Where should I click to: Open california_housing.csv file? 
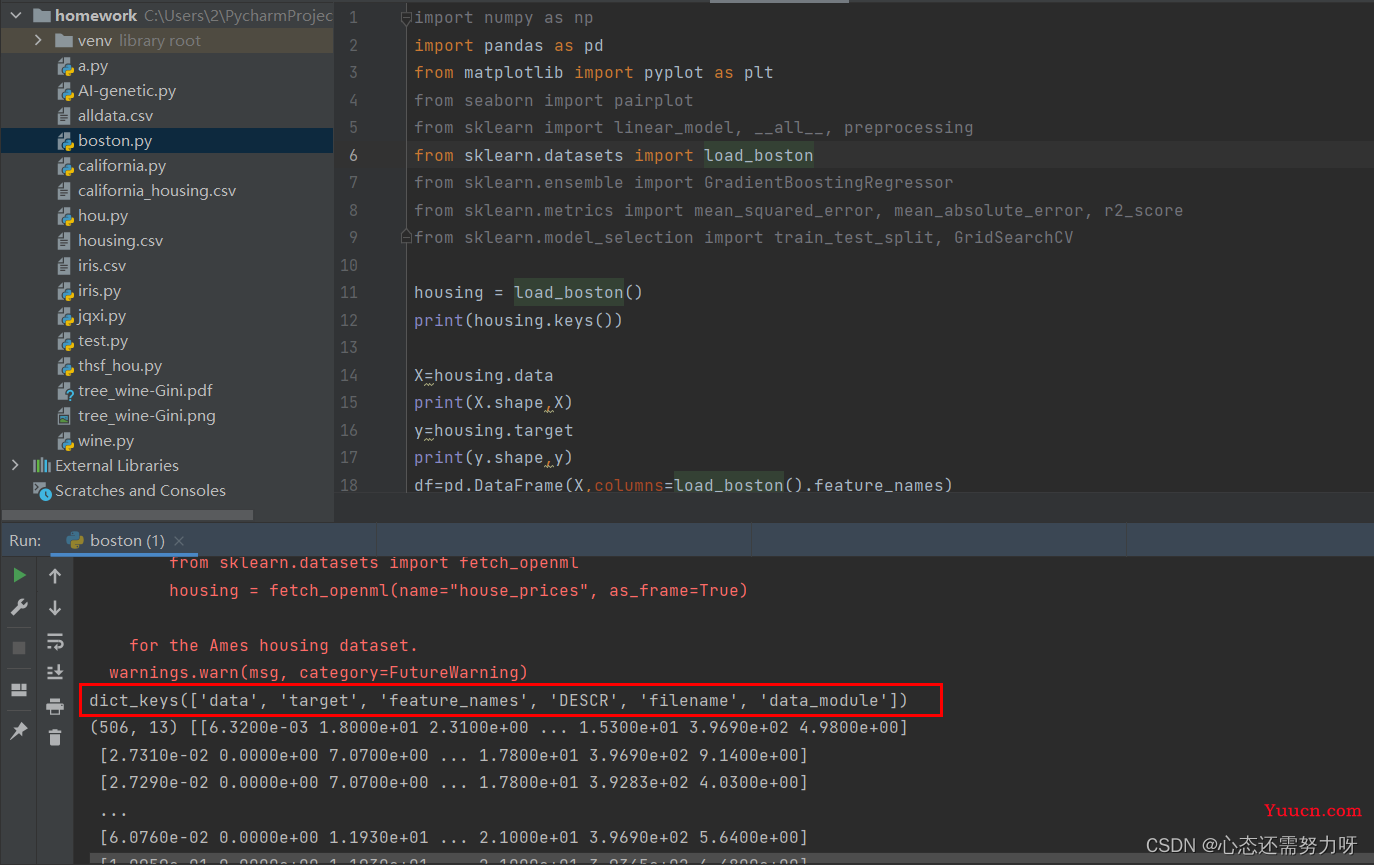157,191
